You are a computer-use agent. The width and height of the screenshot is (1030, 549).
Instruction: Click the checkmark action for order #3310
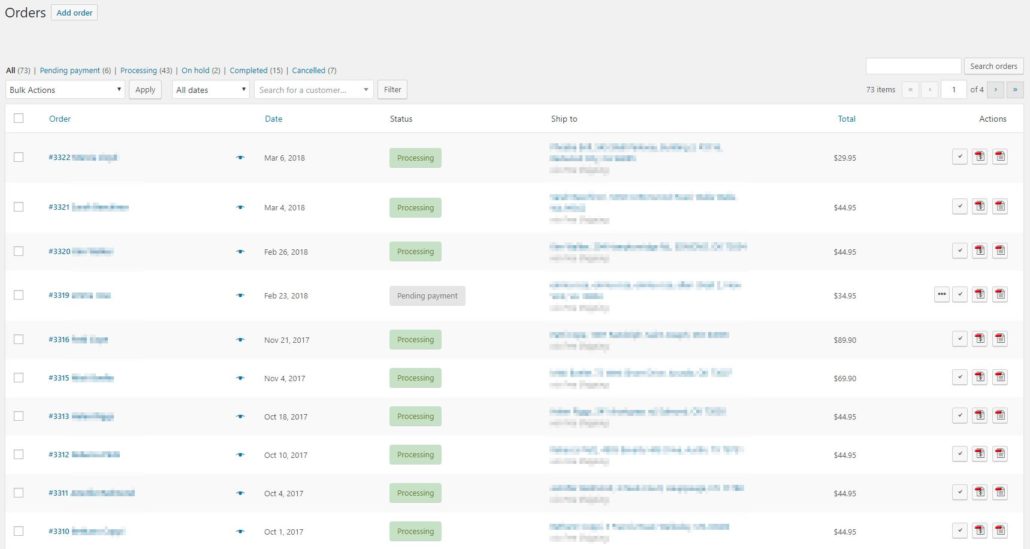pyautogui.click(x=959, y=530)
